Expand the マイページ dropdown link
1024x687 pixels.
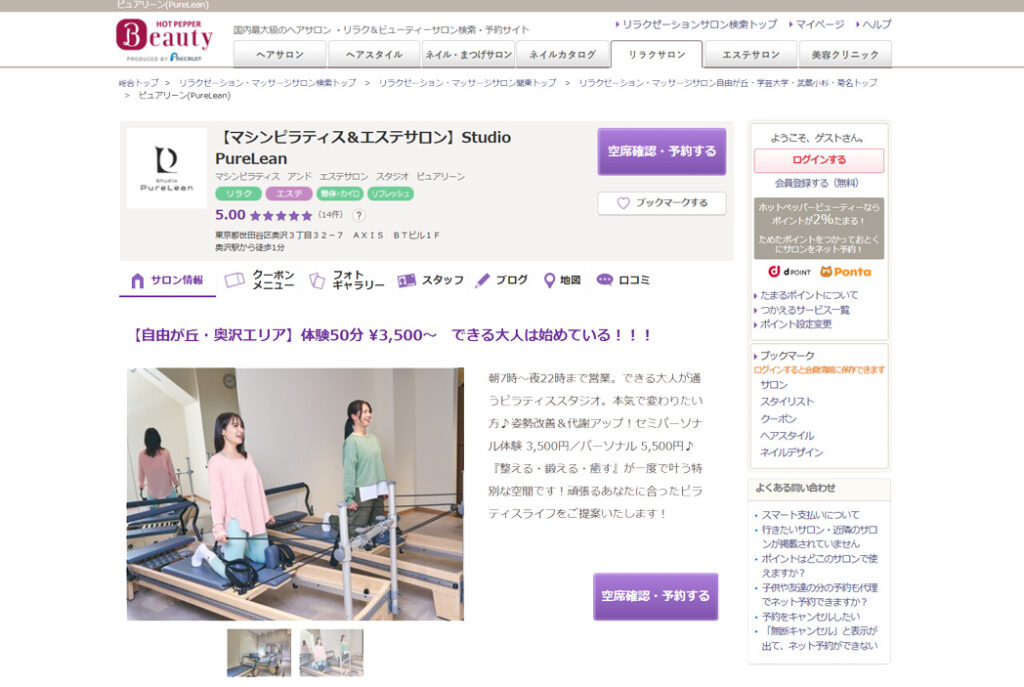pos(819,24)
